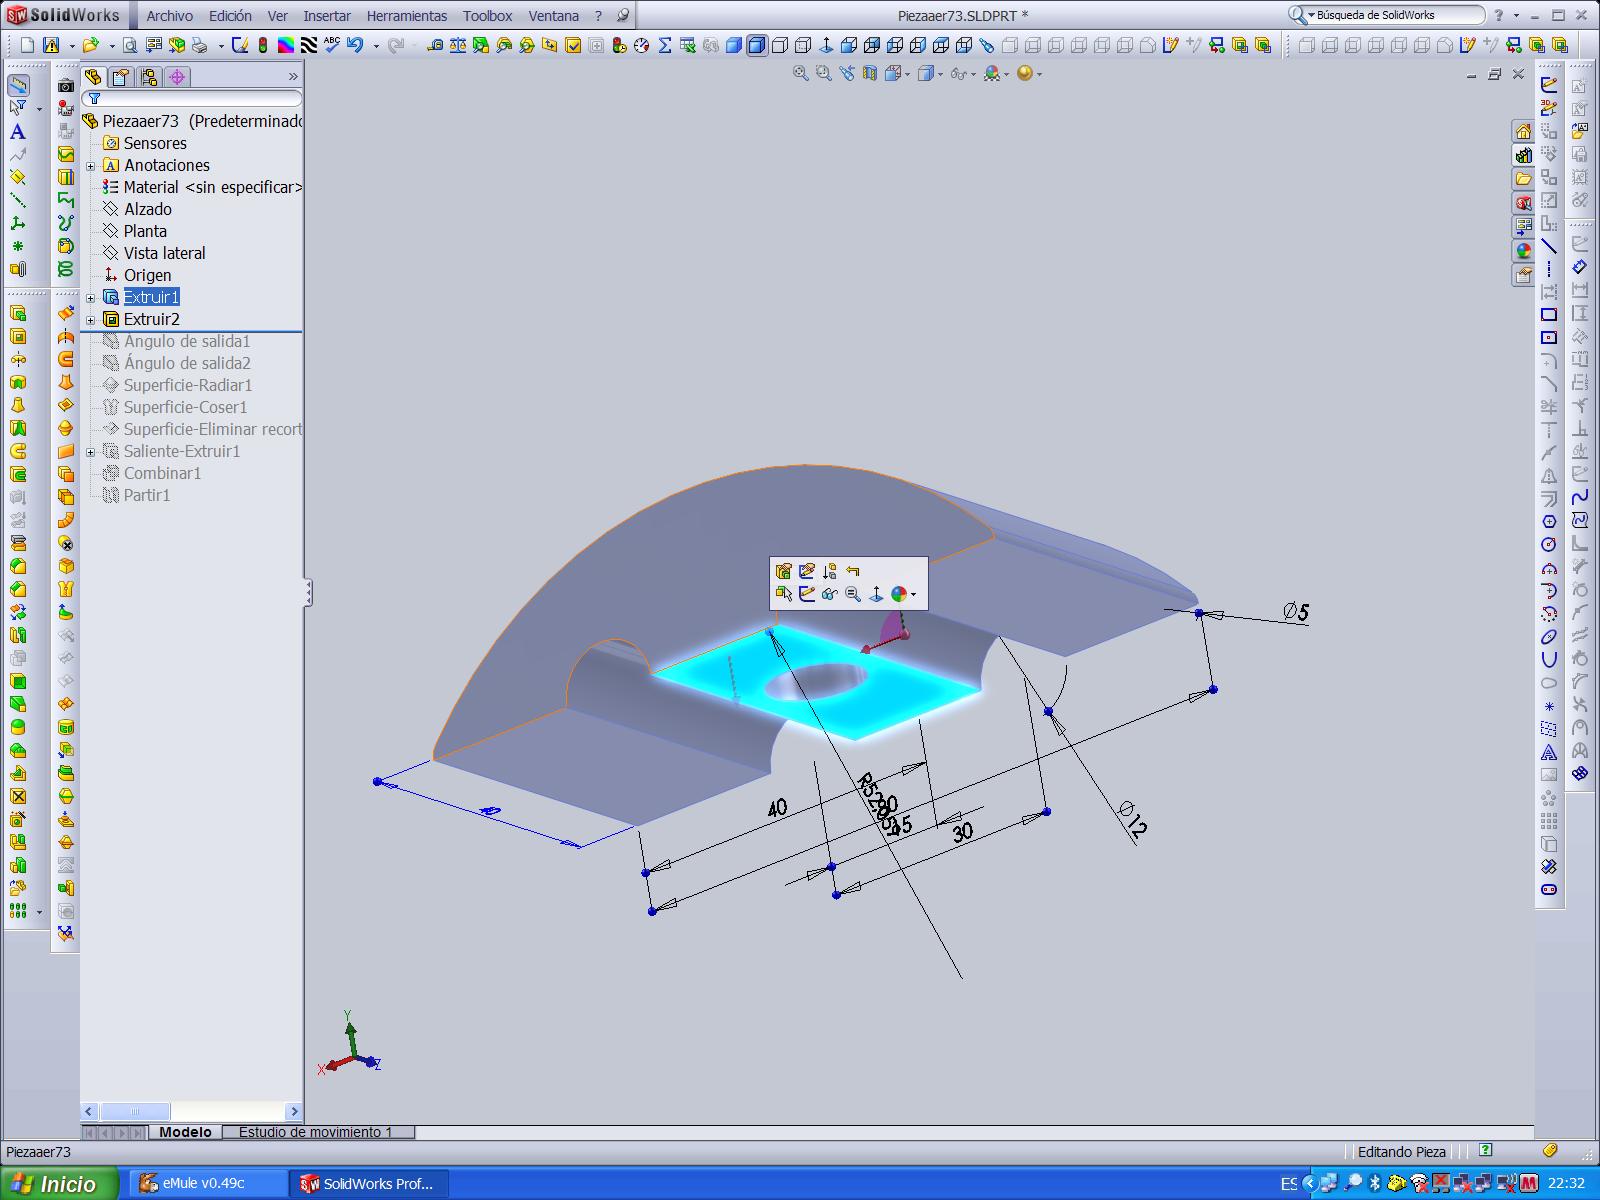
Task: Click the Inicio start button
Action: (59, 1184)
